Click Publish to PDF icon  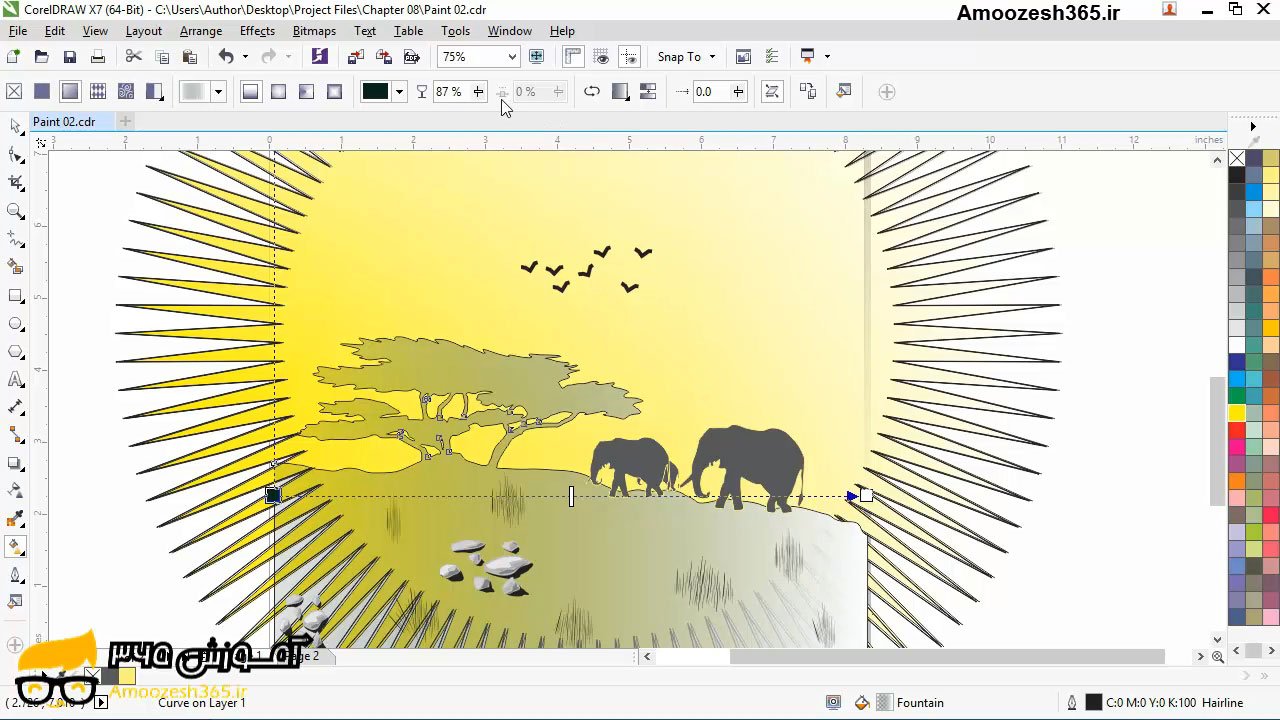[411, 57]
